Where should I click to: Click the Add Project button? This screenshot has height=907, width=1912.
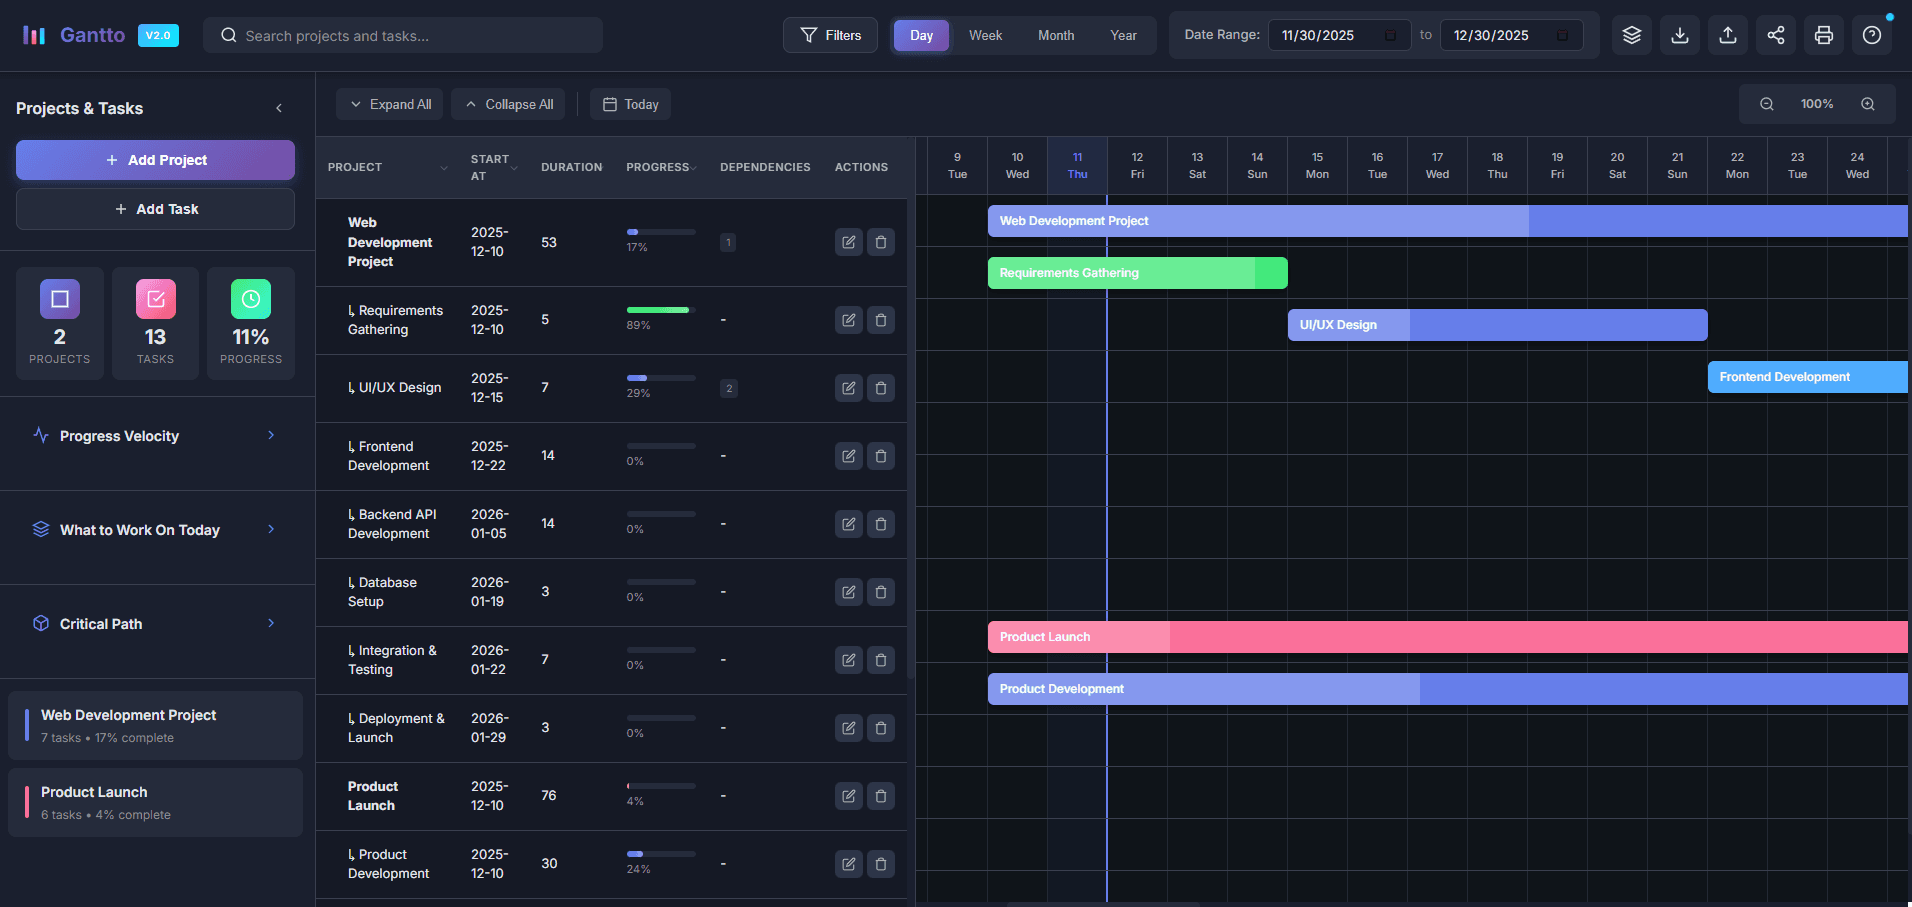coord(155,159)
